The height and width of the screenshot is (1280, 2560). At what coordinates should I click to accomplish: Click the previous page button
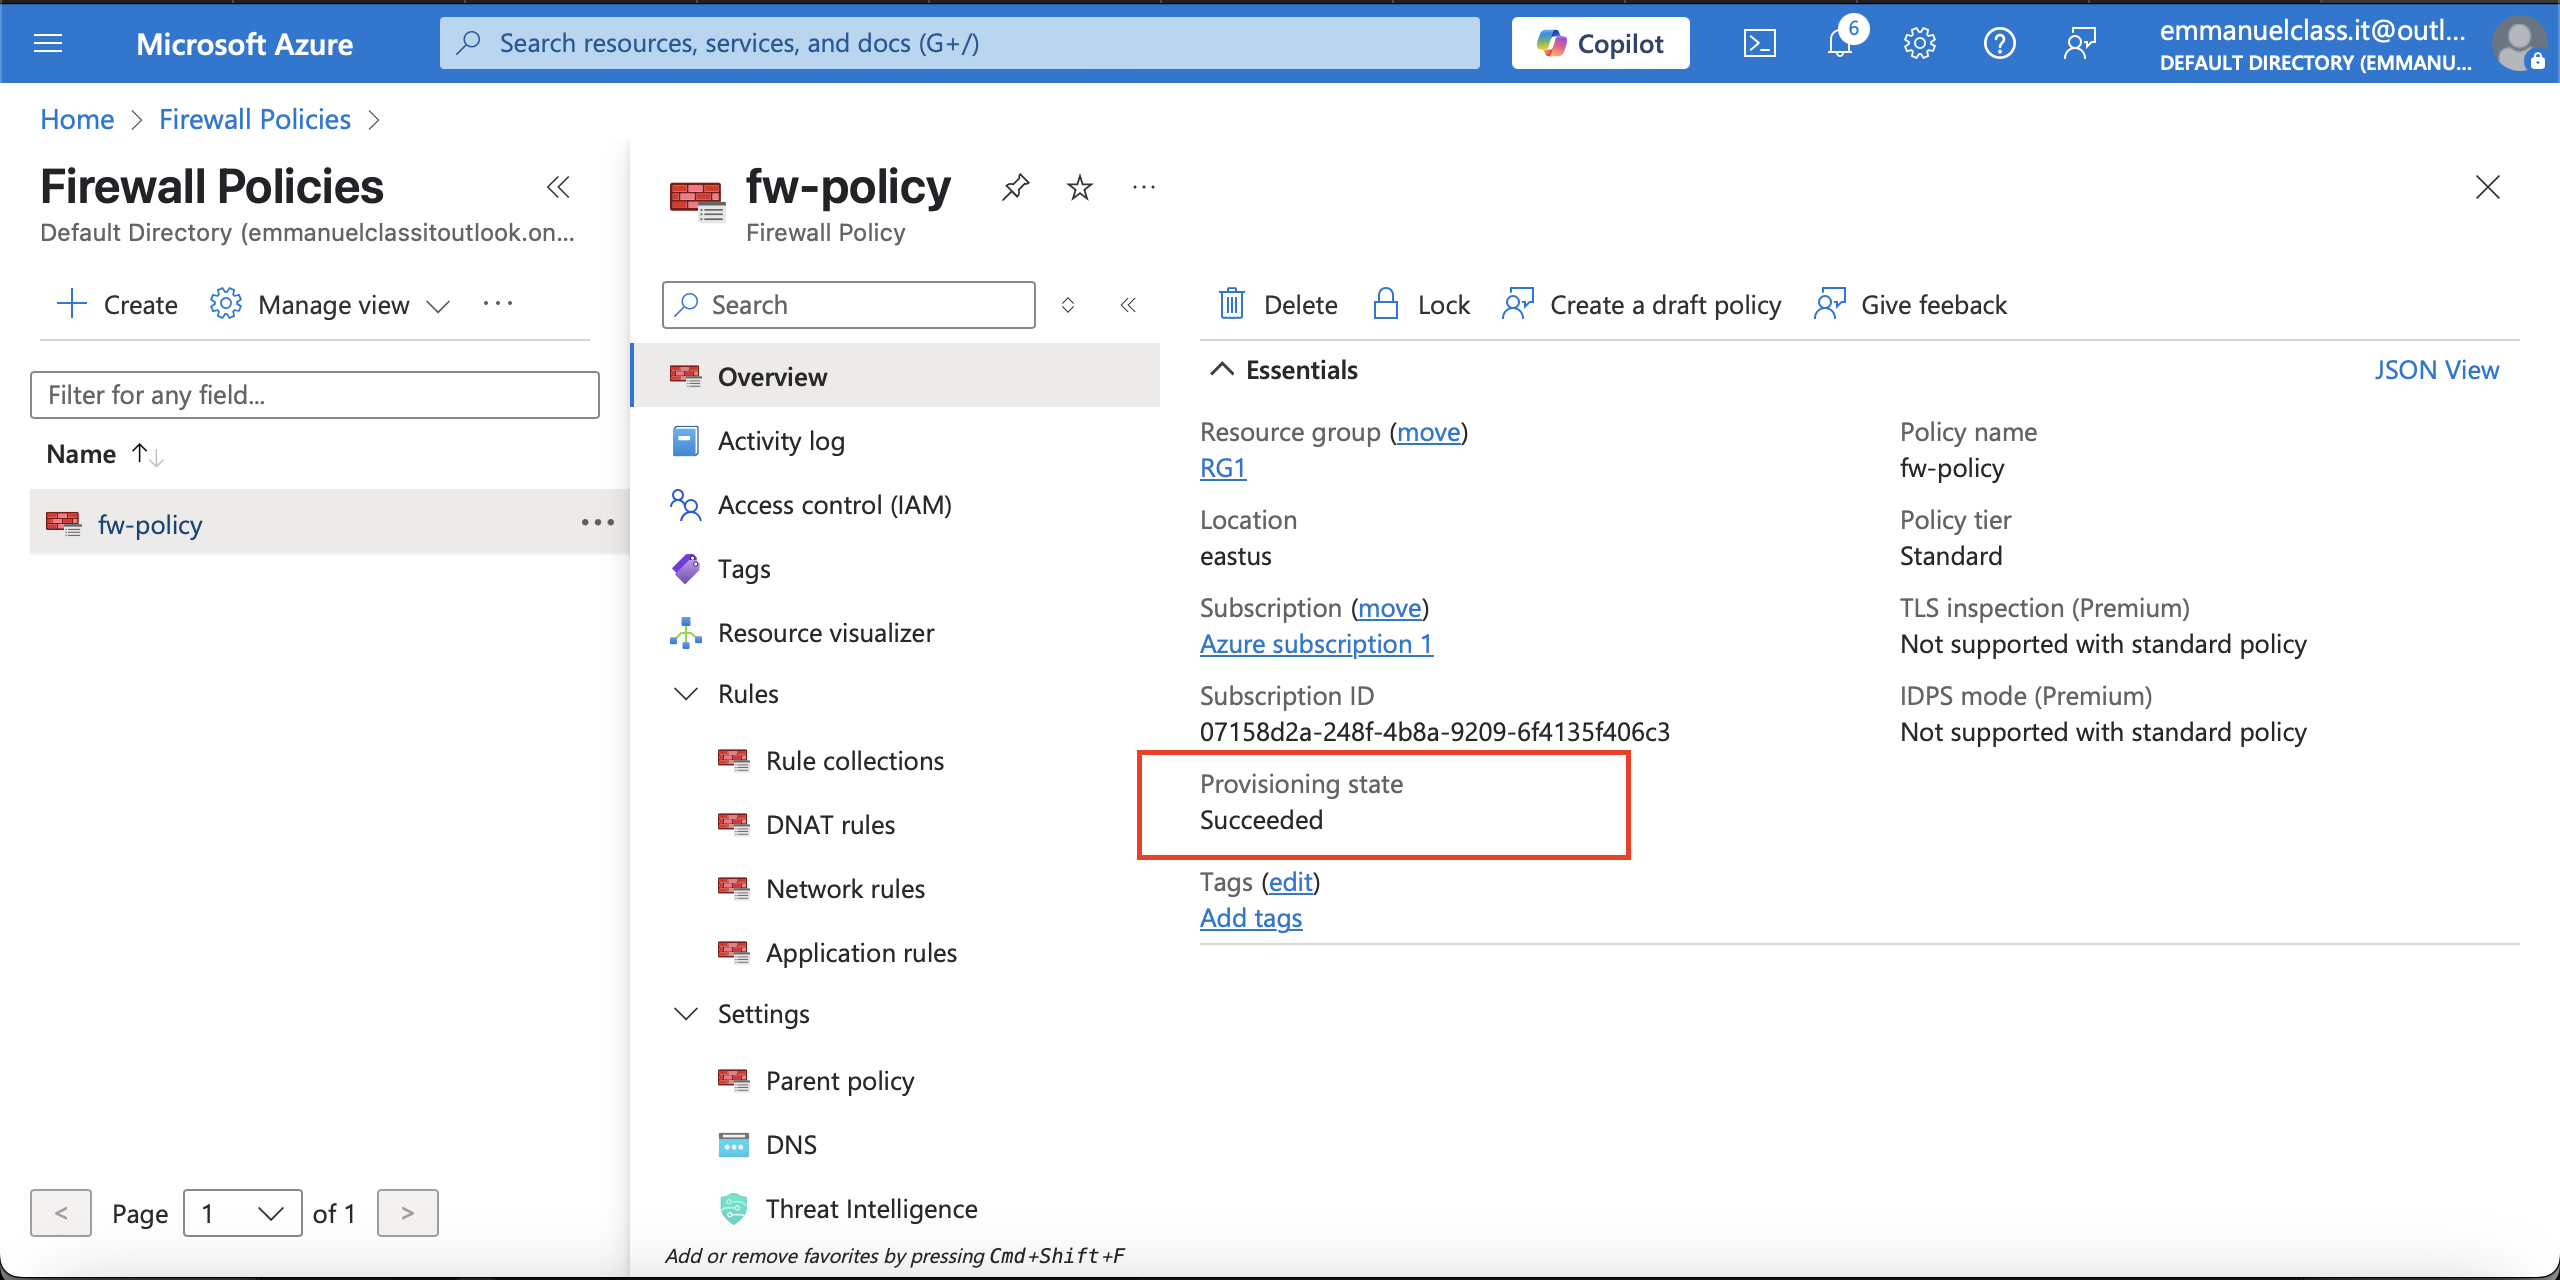(x=61, y=1213)
